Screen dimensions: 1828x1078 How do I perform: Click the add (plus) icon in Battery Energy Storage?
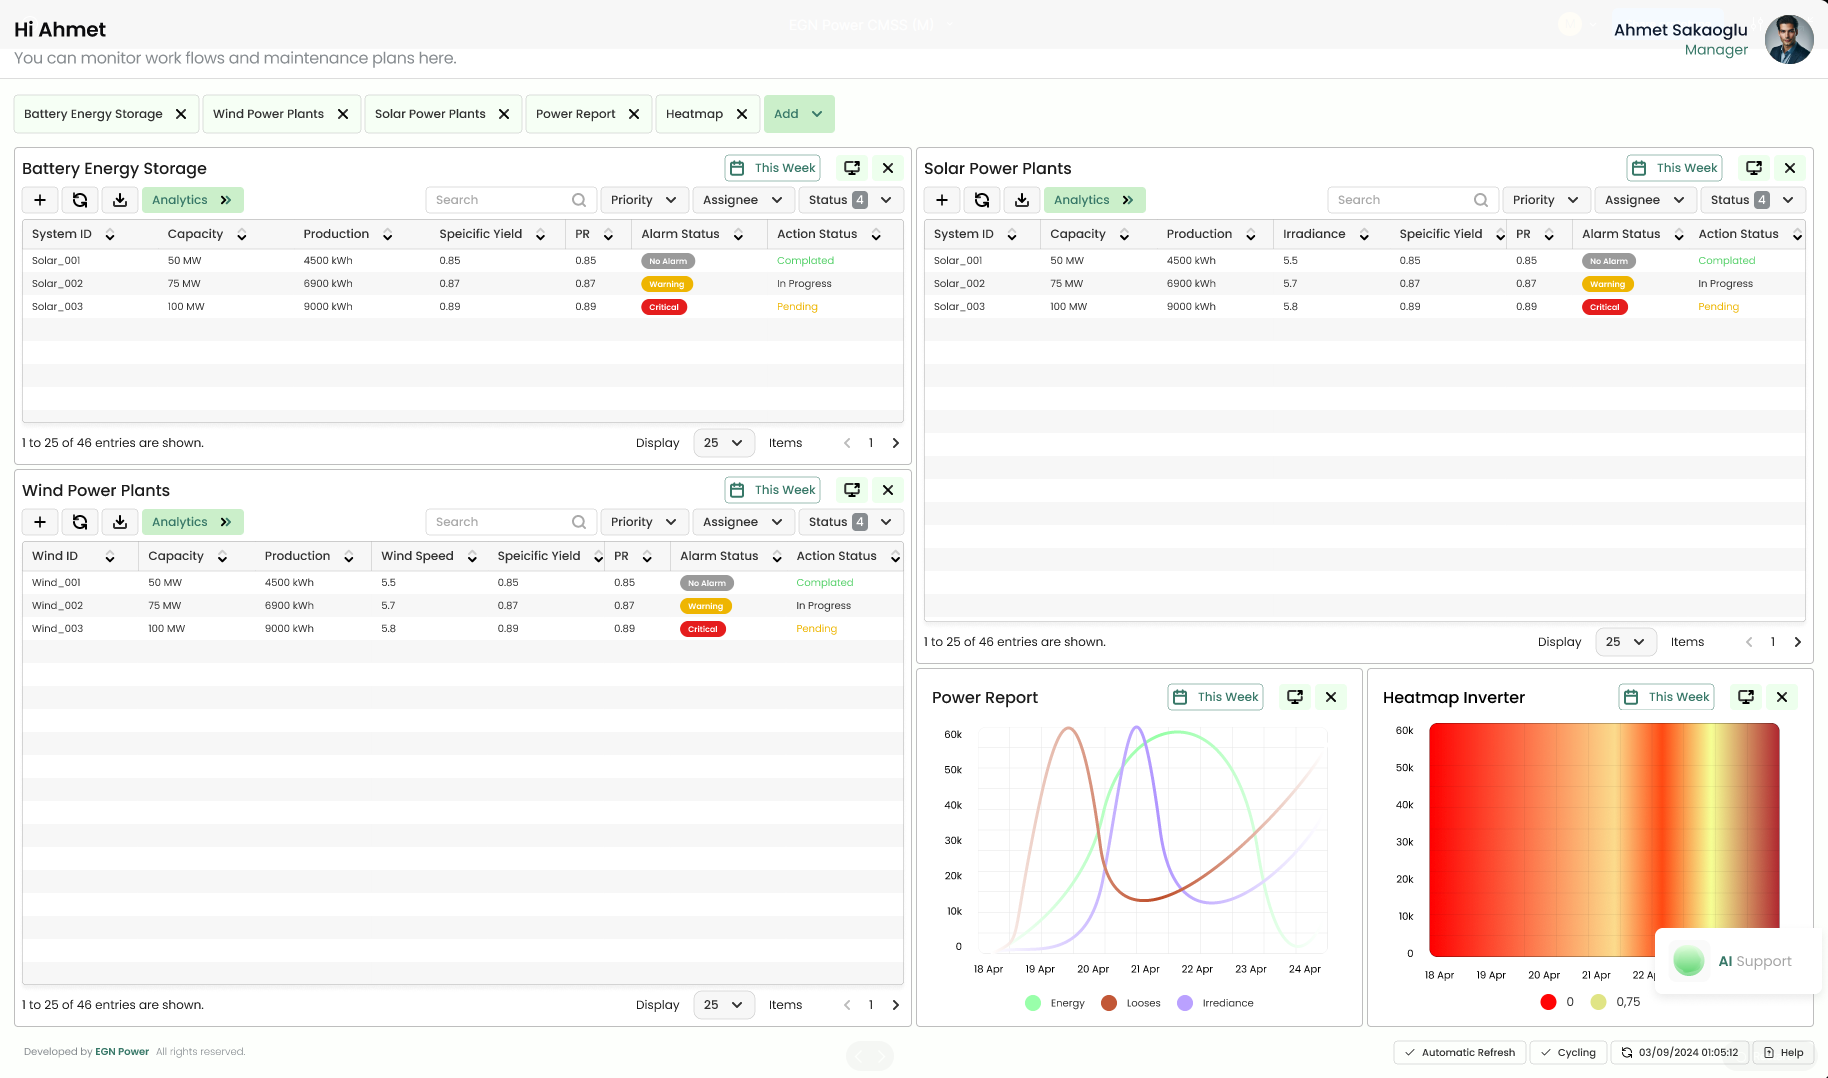coord(40,200)
